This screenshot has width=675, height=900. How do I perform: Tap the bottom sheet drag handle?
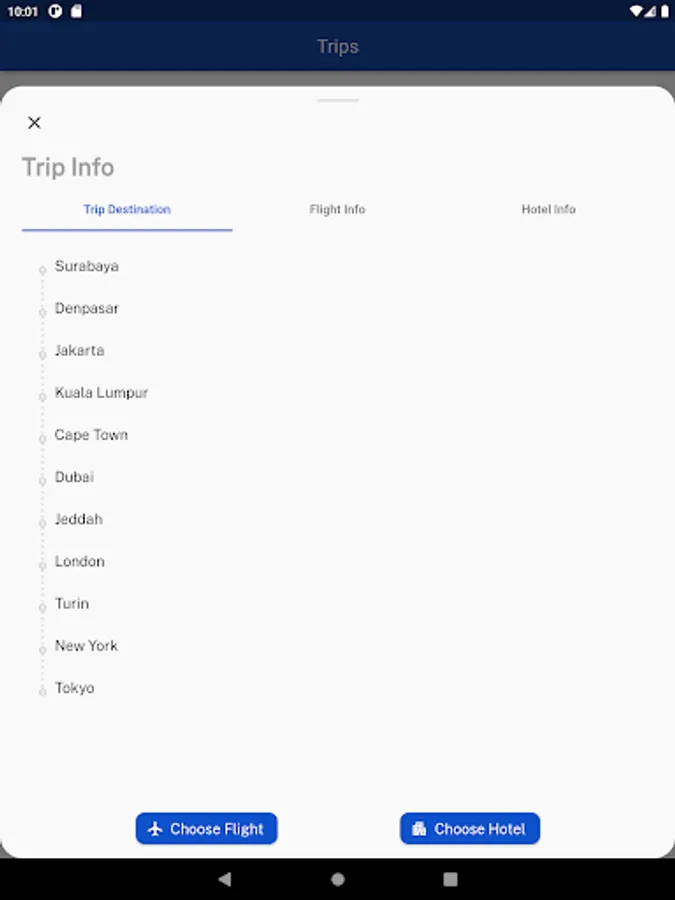click(338, 100)
